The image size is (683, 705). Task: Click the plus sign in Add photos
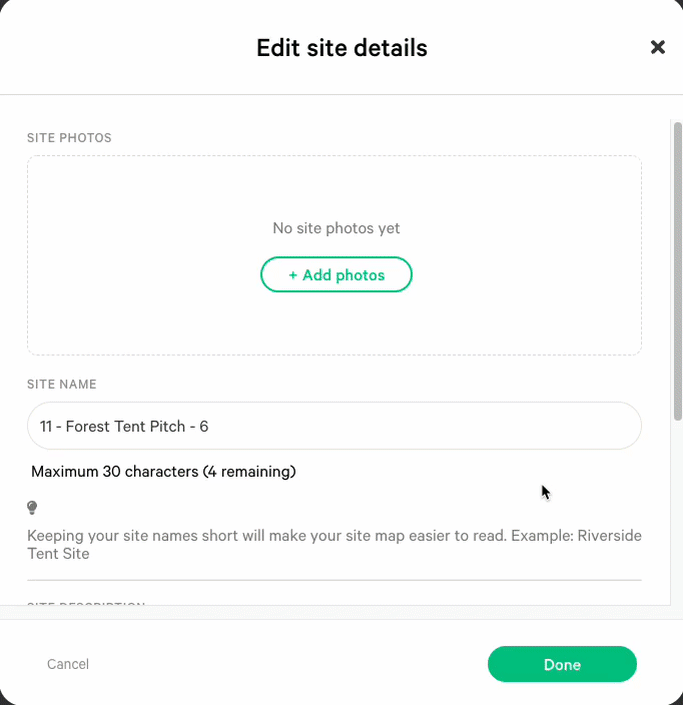click(x=293, y=275)
